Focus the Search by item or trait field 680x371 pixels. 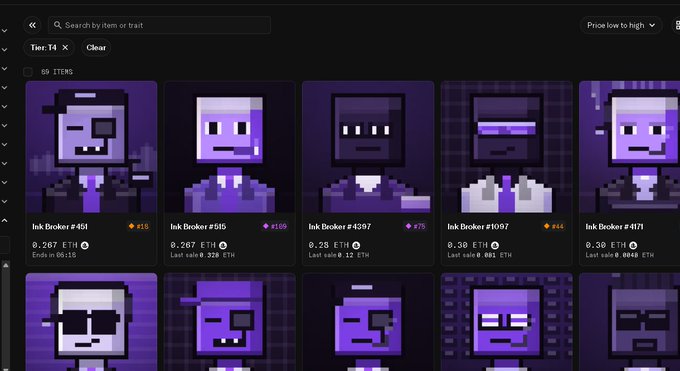tap(160, 25)
